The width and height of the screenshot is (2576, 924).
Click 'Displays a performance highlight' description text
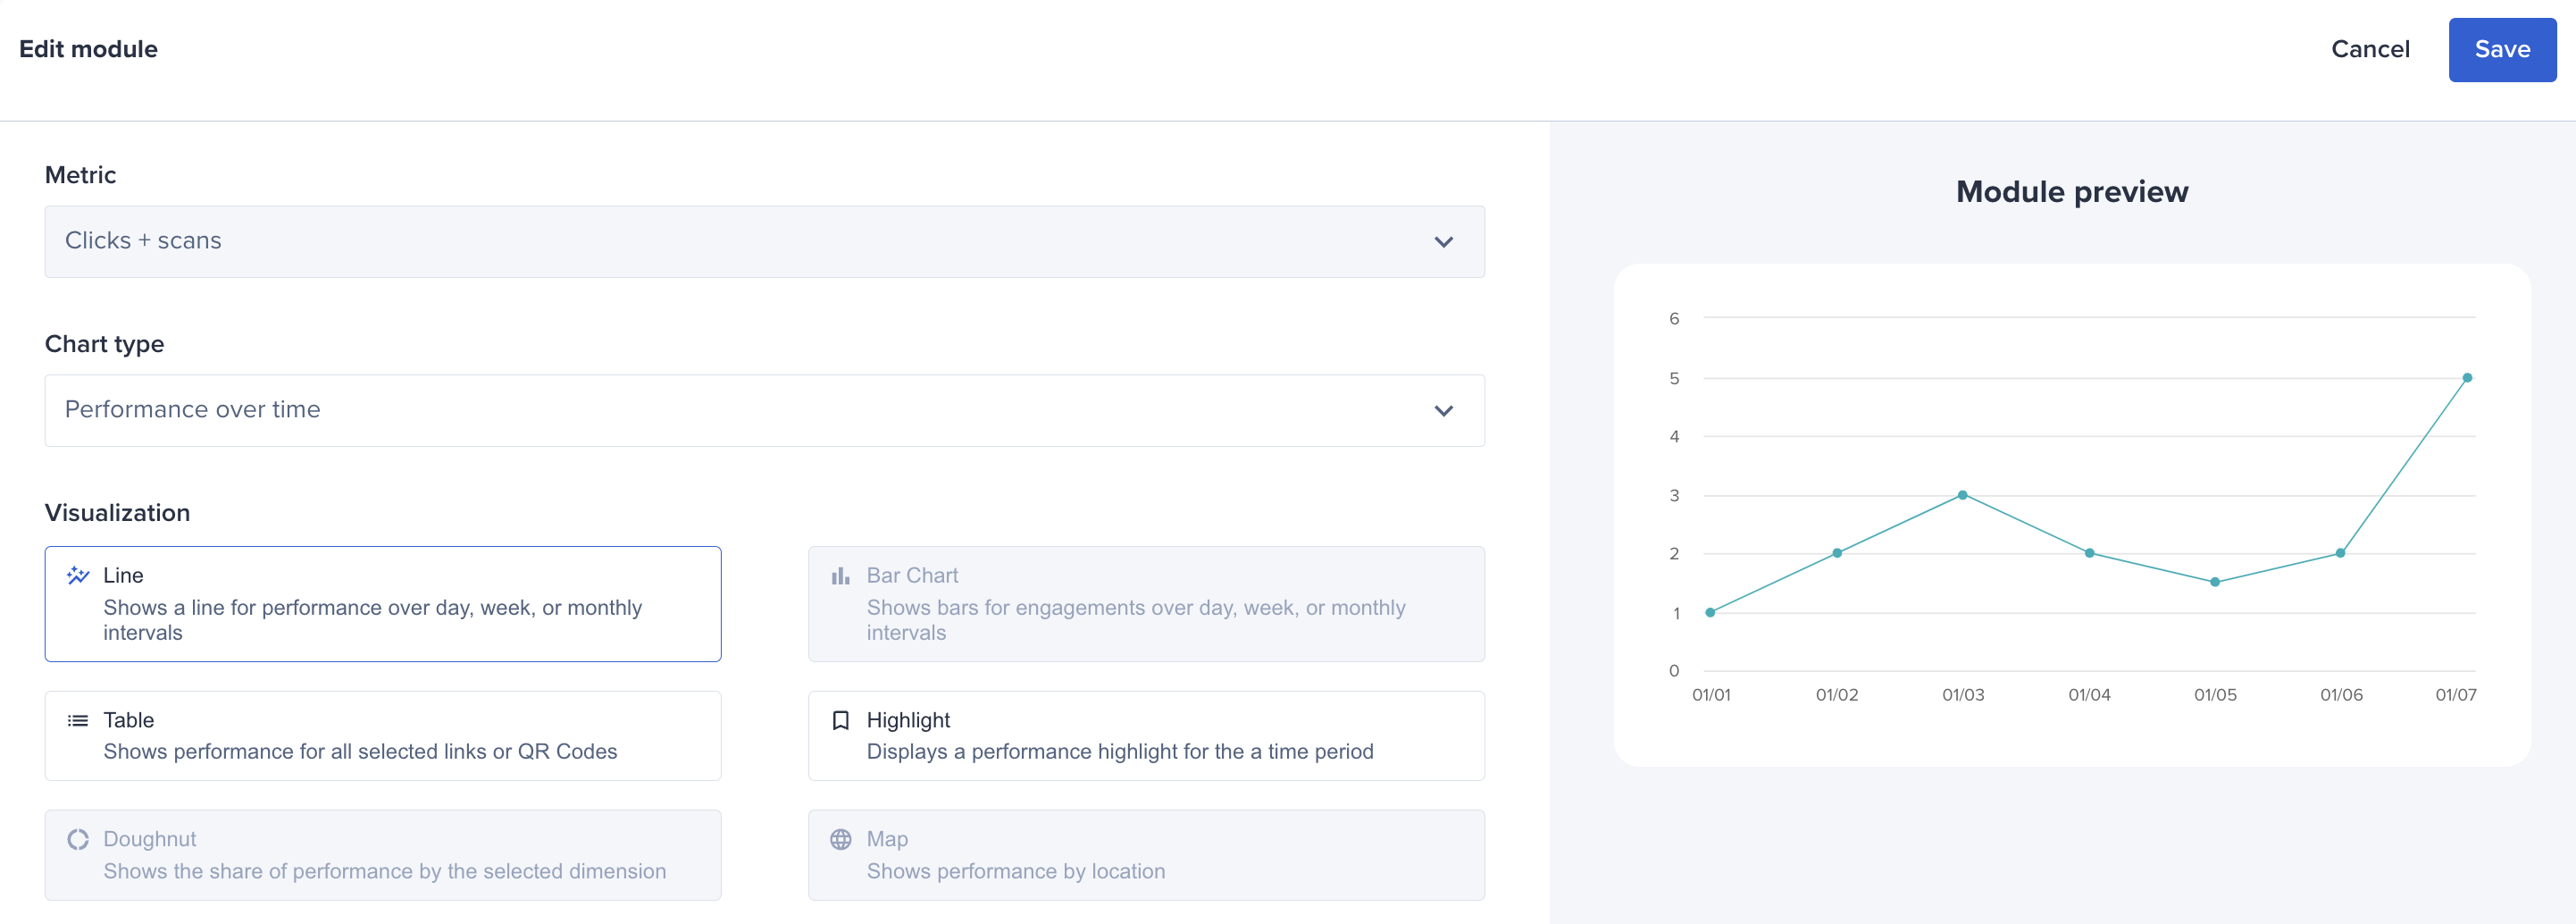(1120, 752)
